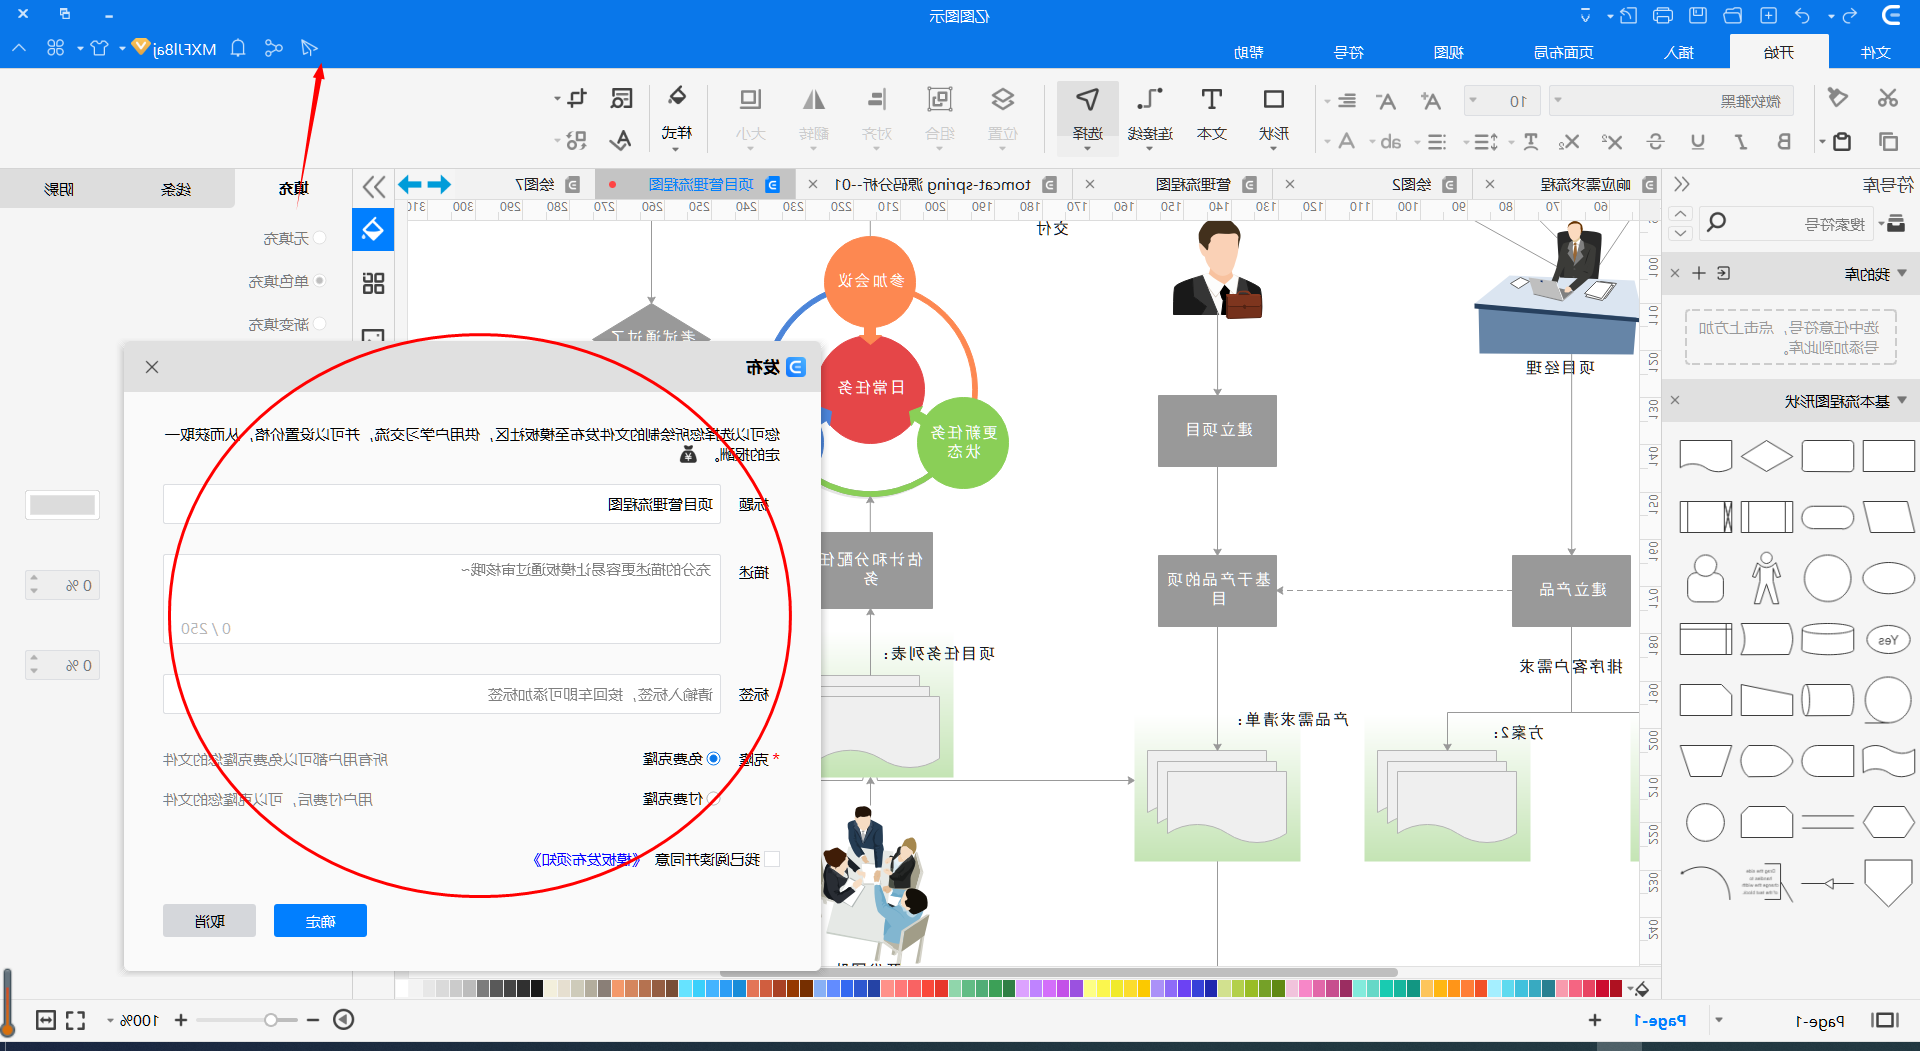Click the fullscreen icon in status bar

[76, 1020]
